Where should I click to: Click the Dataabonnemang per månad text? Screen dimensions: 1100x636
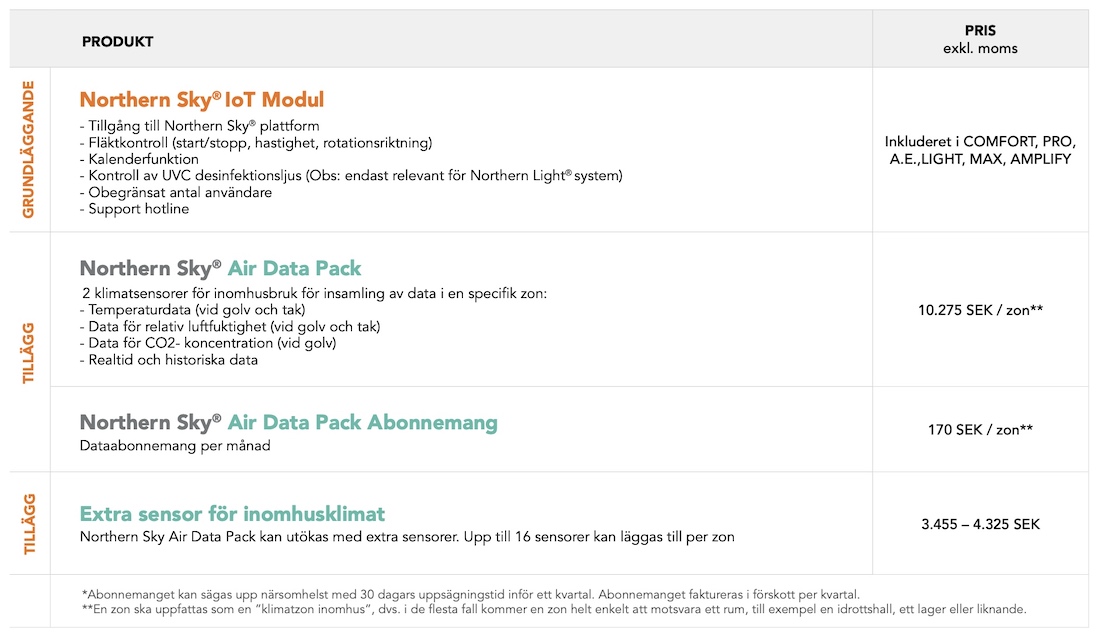(x=175, y=445)
